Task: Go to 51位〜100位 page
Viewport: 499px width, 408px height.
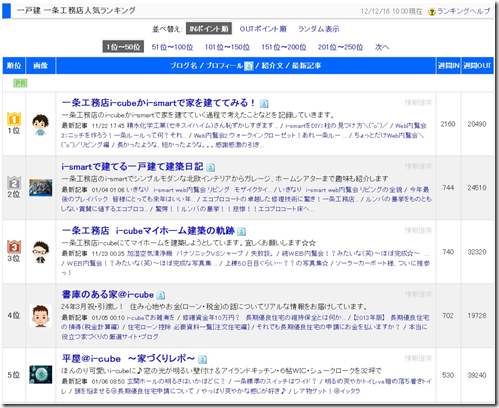Action: tap(172, 47)
